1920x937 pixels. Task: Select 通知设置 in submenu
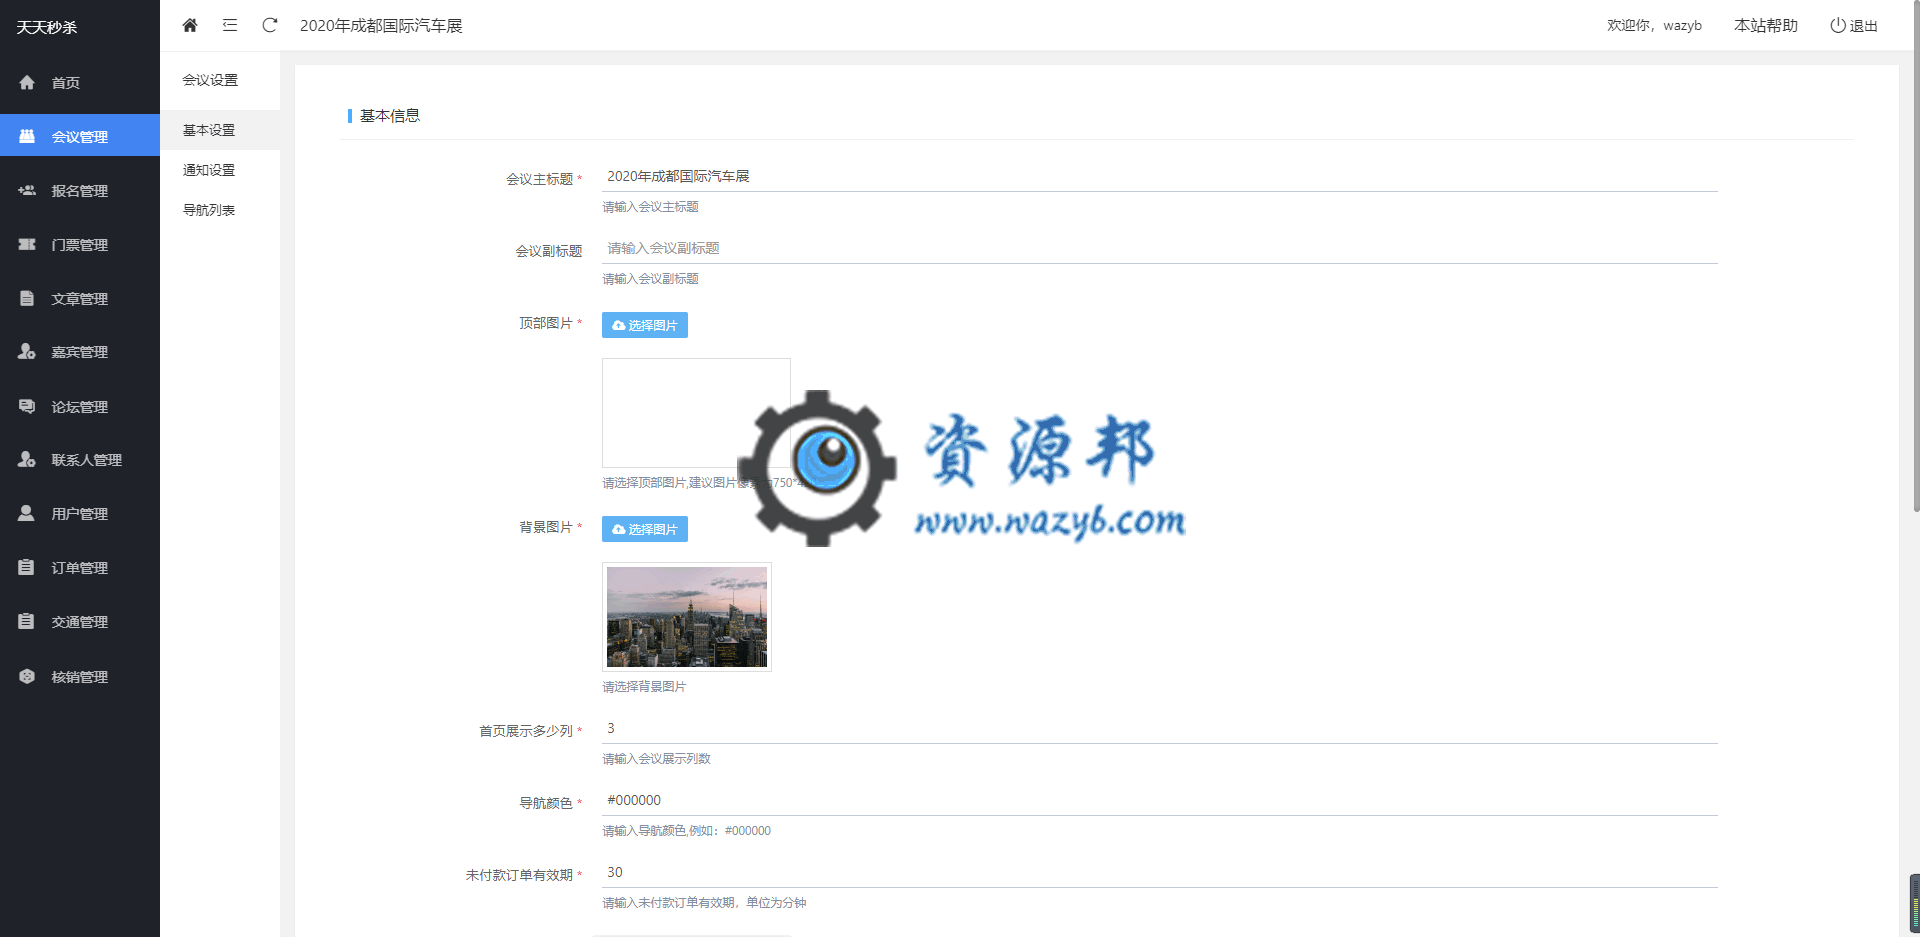pyautogui.click(x=220, y=170)
